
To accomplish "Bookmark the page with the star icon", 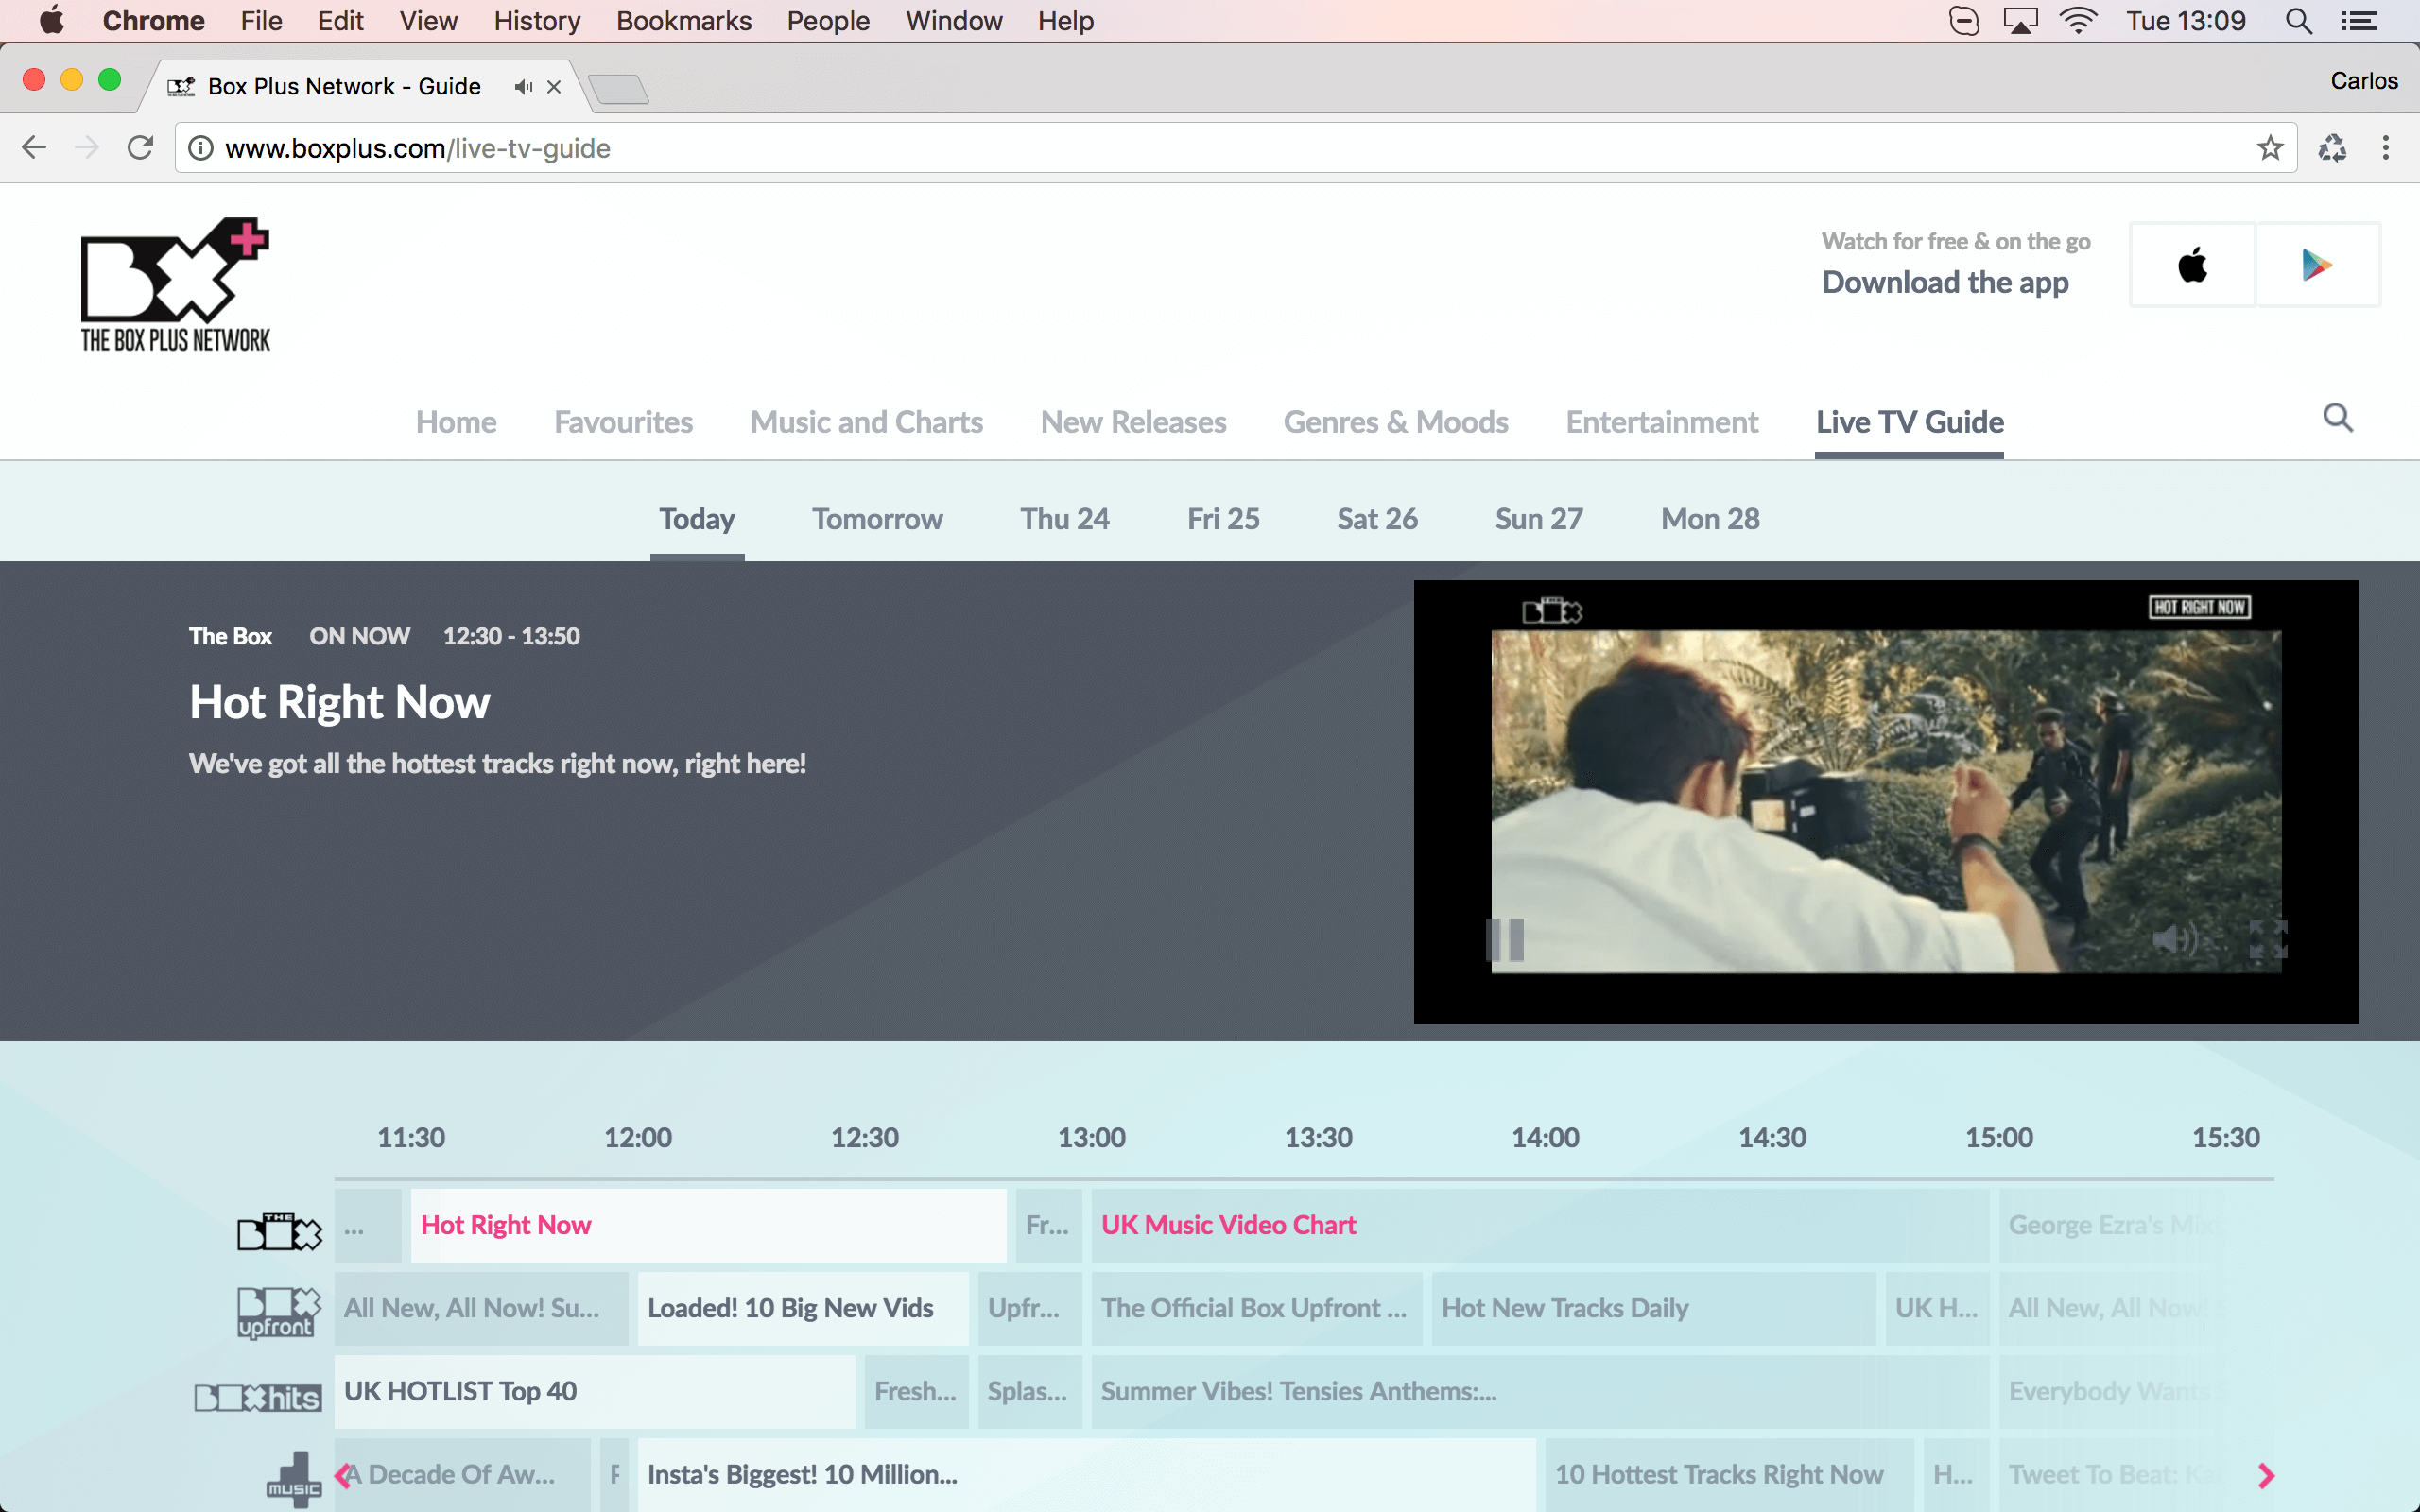I will [x=2270, y=148].
